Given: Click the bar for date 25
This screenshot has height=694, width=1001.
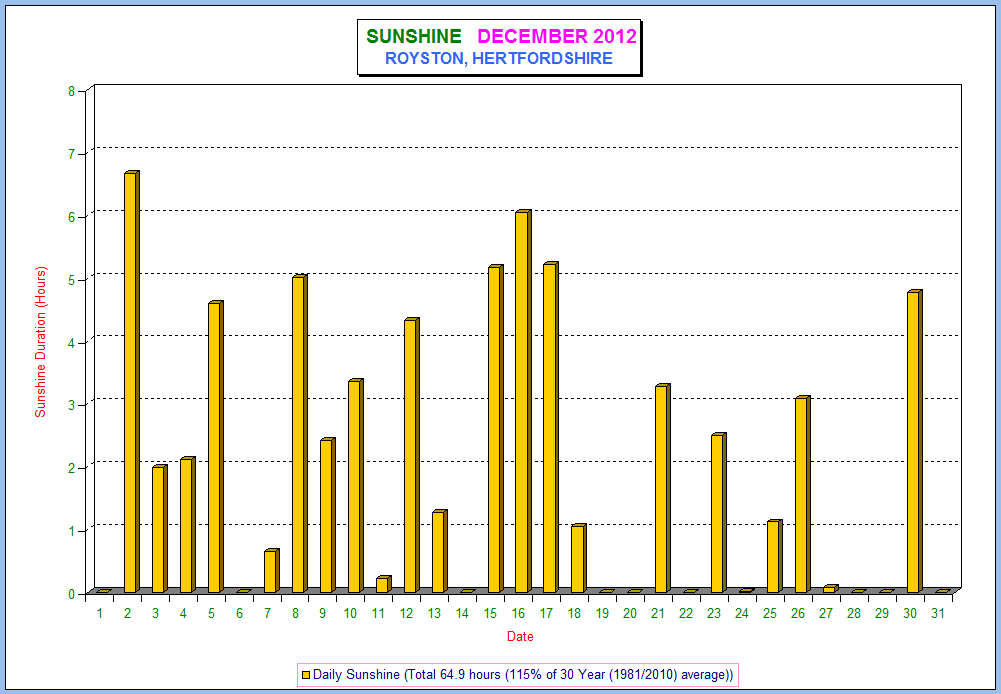Looking at the screenshot, I should pos(774,556).
